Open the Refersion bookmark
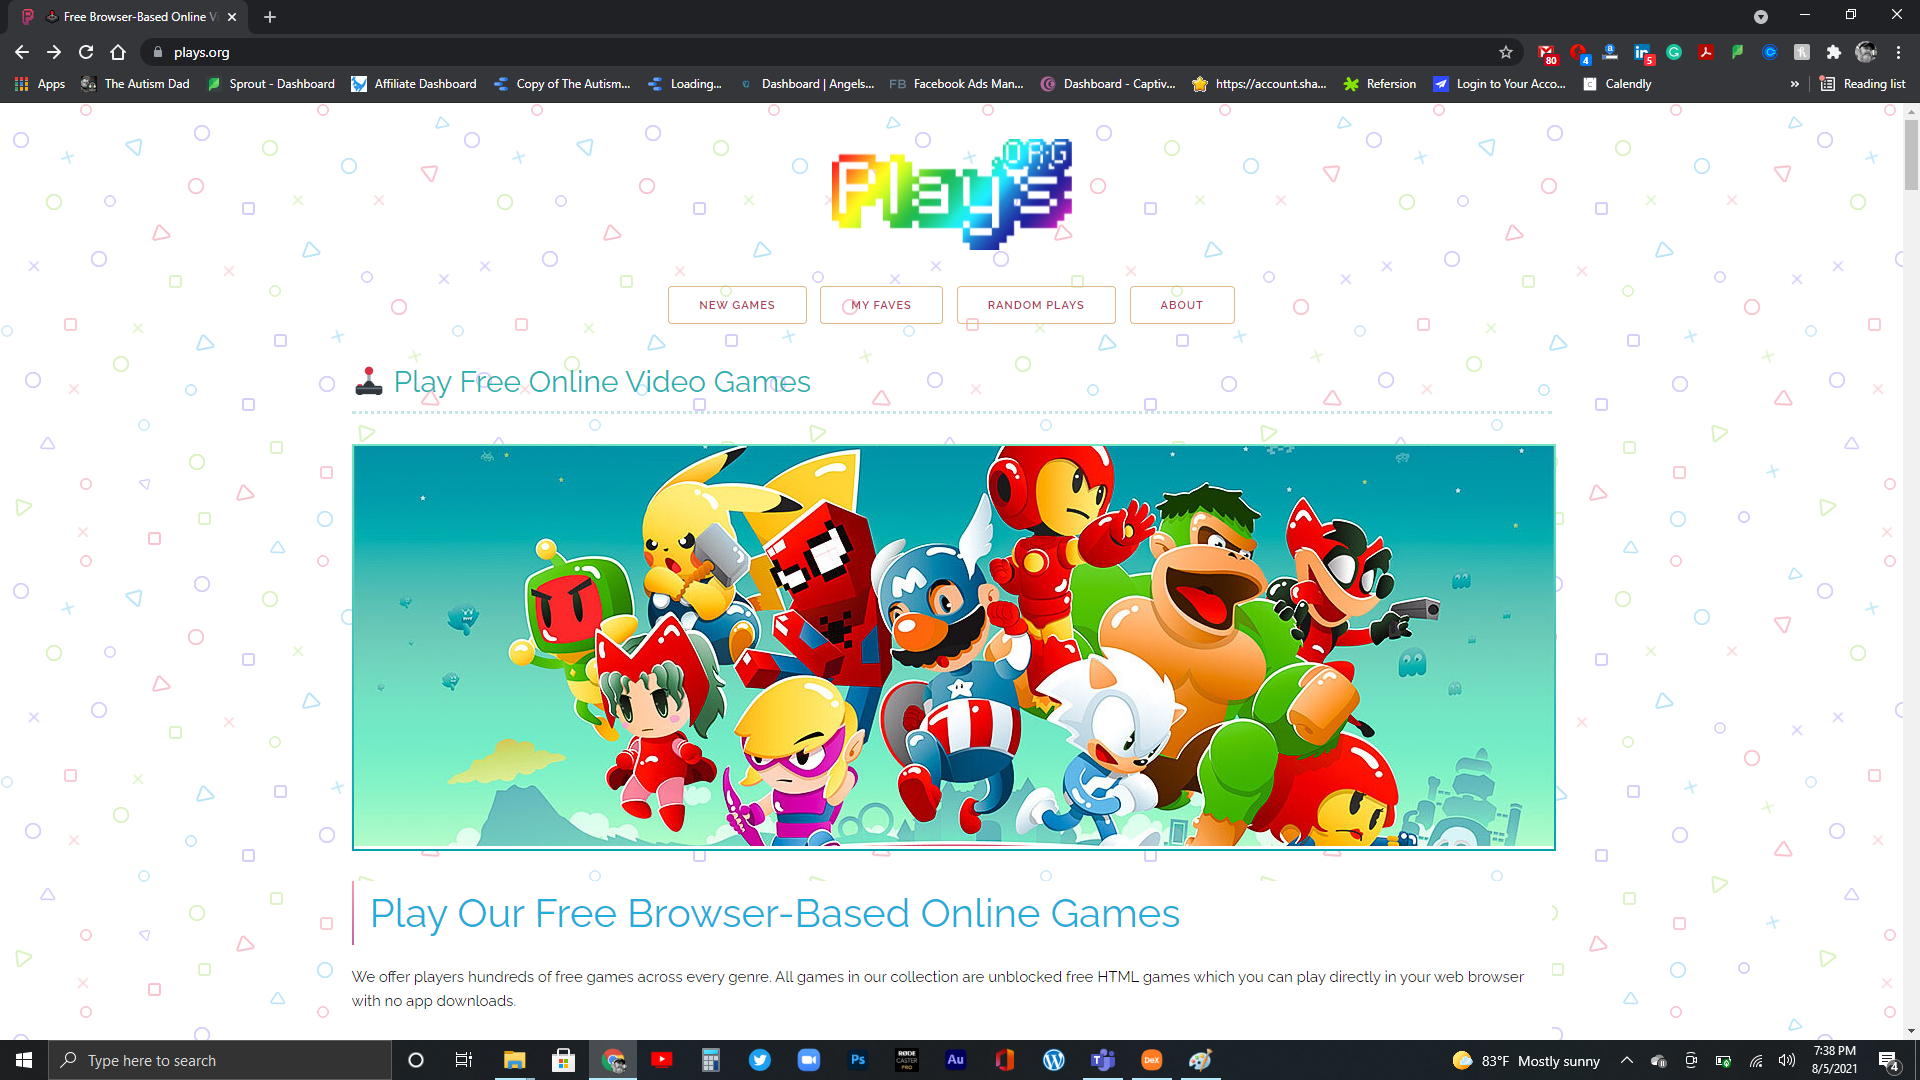 pyautogui.click(x=1380, y=84)
